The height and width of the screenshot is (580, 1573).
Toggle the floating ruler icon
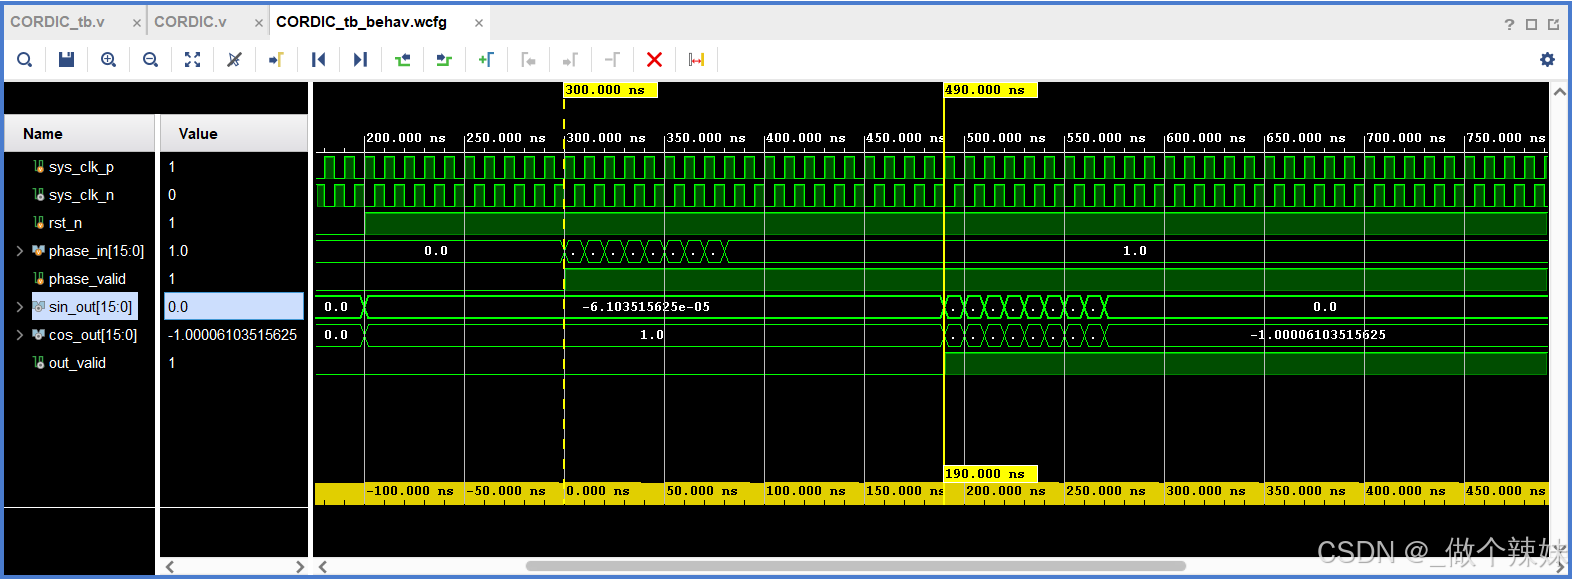[x=696, y=60]
